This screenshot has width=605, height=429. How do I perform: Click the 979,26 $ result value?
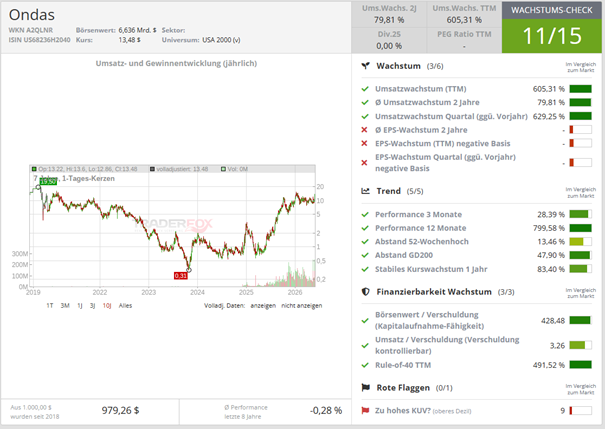[120, 410]
